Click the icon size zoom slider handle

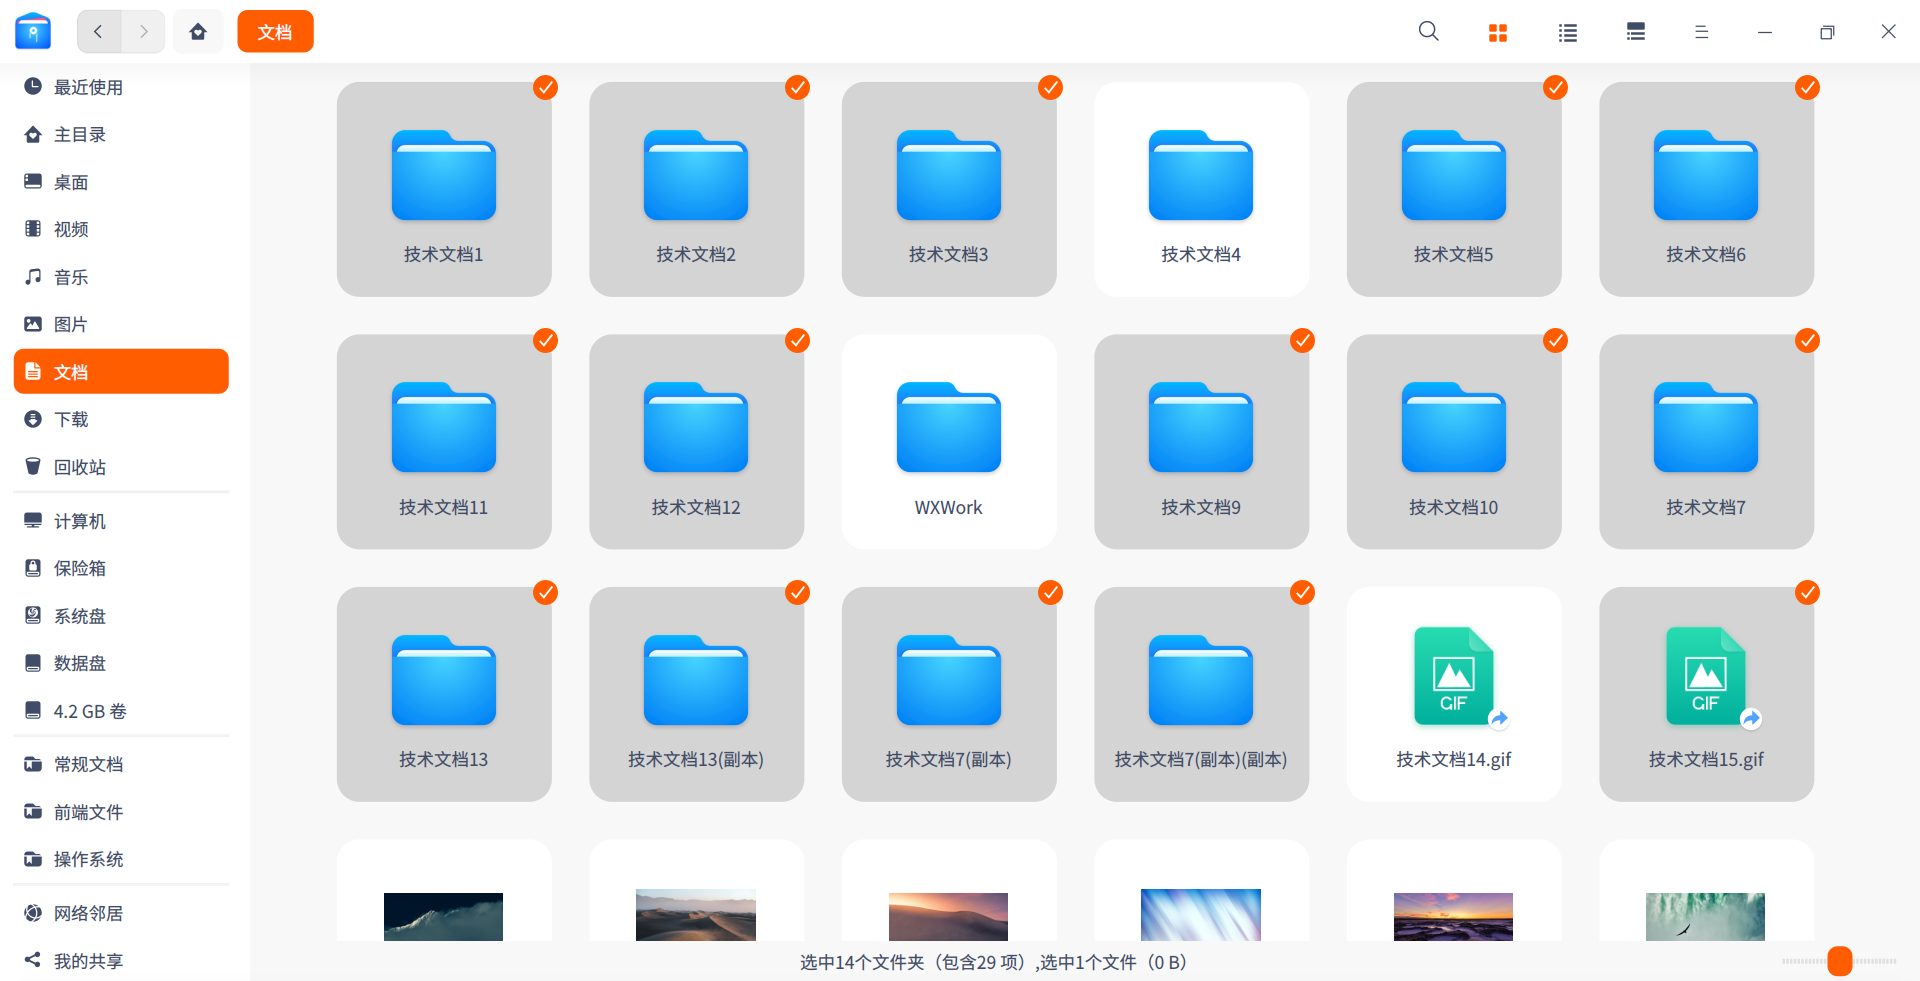(x=1840, y=961)
